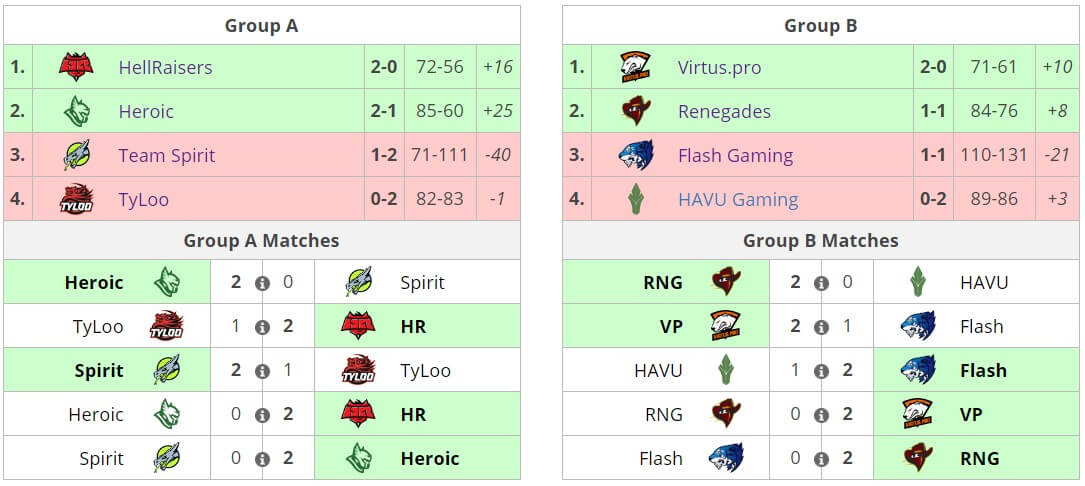Screen dimensions: 1085x486
Task: Open the Flash Gaming team link
Action: pos(735,155)
